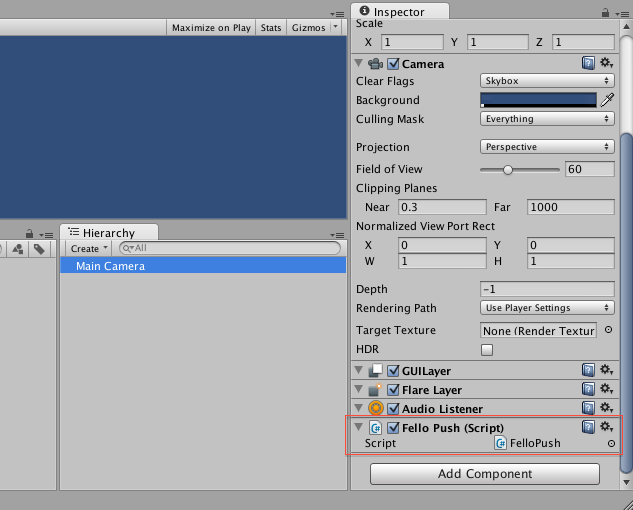Image resolution: width=633 pixels, height=510 pixels.
Task: Toggle Stats overlay in Game view
Action: pyautogui.click(x=271, y=28)
